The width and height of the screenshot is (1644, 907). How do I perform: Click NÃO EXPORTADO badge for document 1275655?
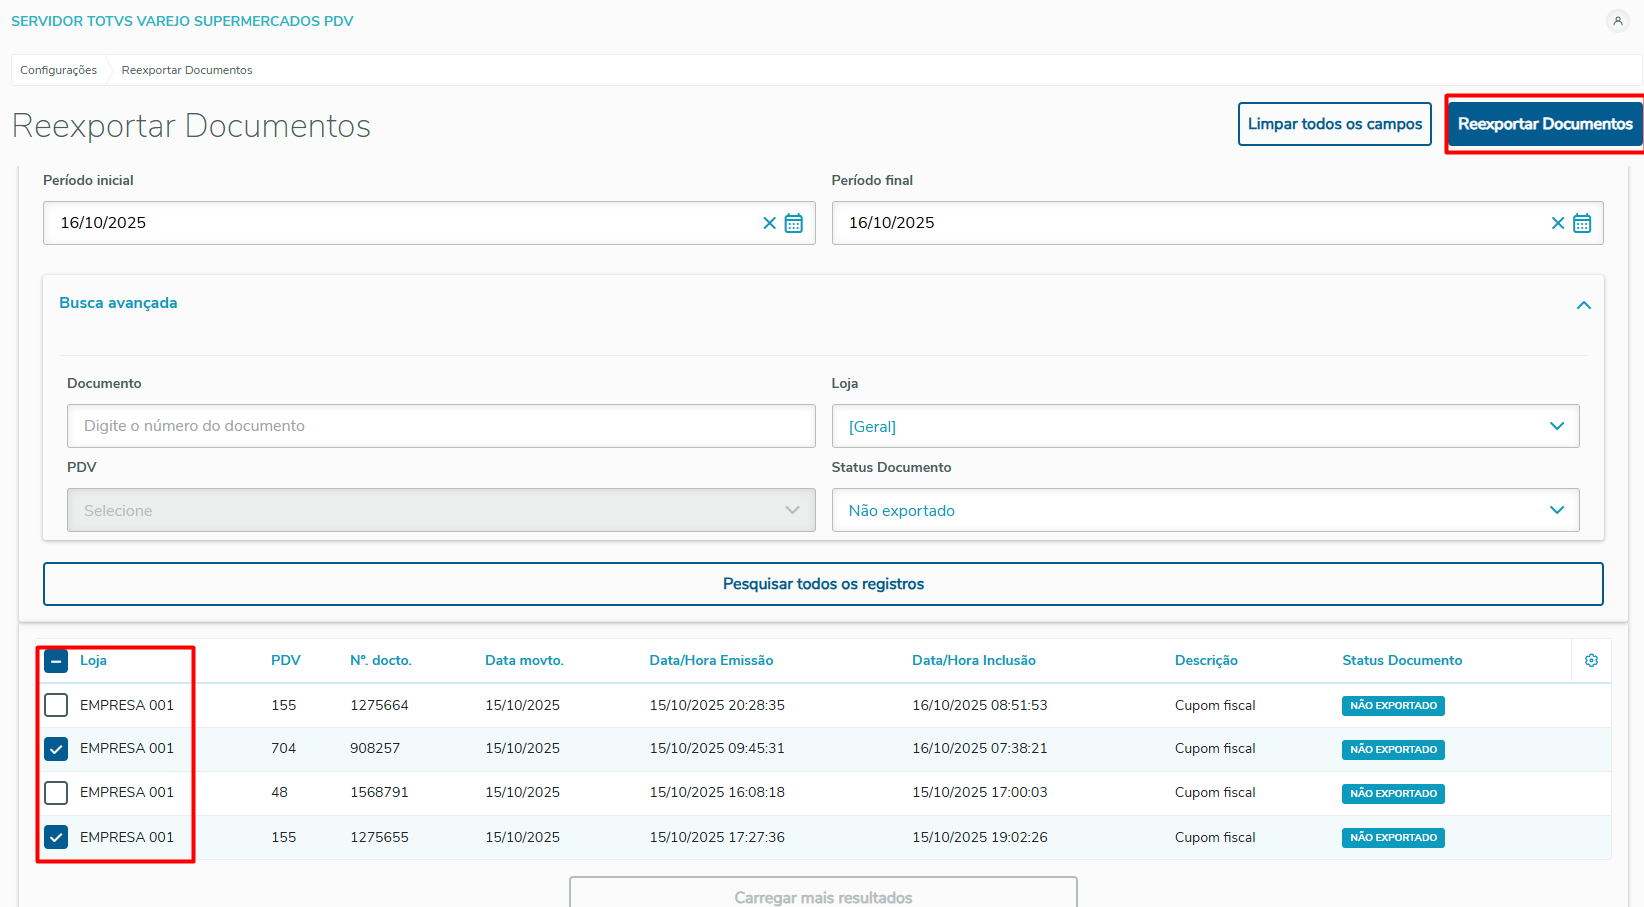(1393, 838)
